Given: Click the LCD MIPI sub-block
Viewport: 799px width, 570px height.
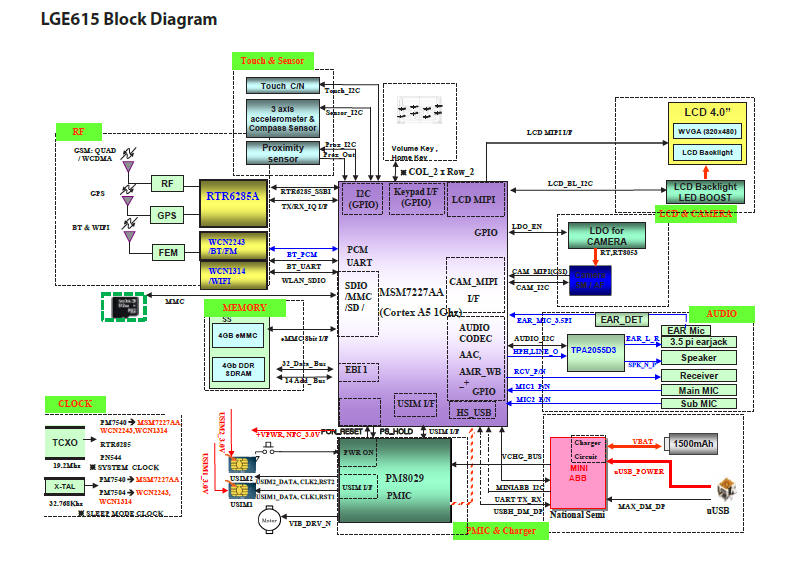Looking at the screenshot, I should [475, 200].
